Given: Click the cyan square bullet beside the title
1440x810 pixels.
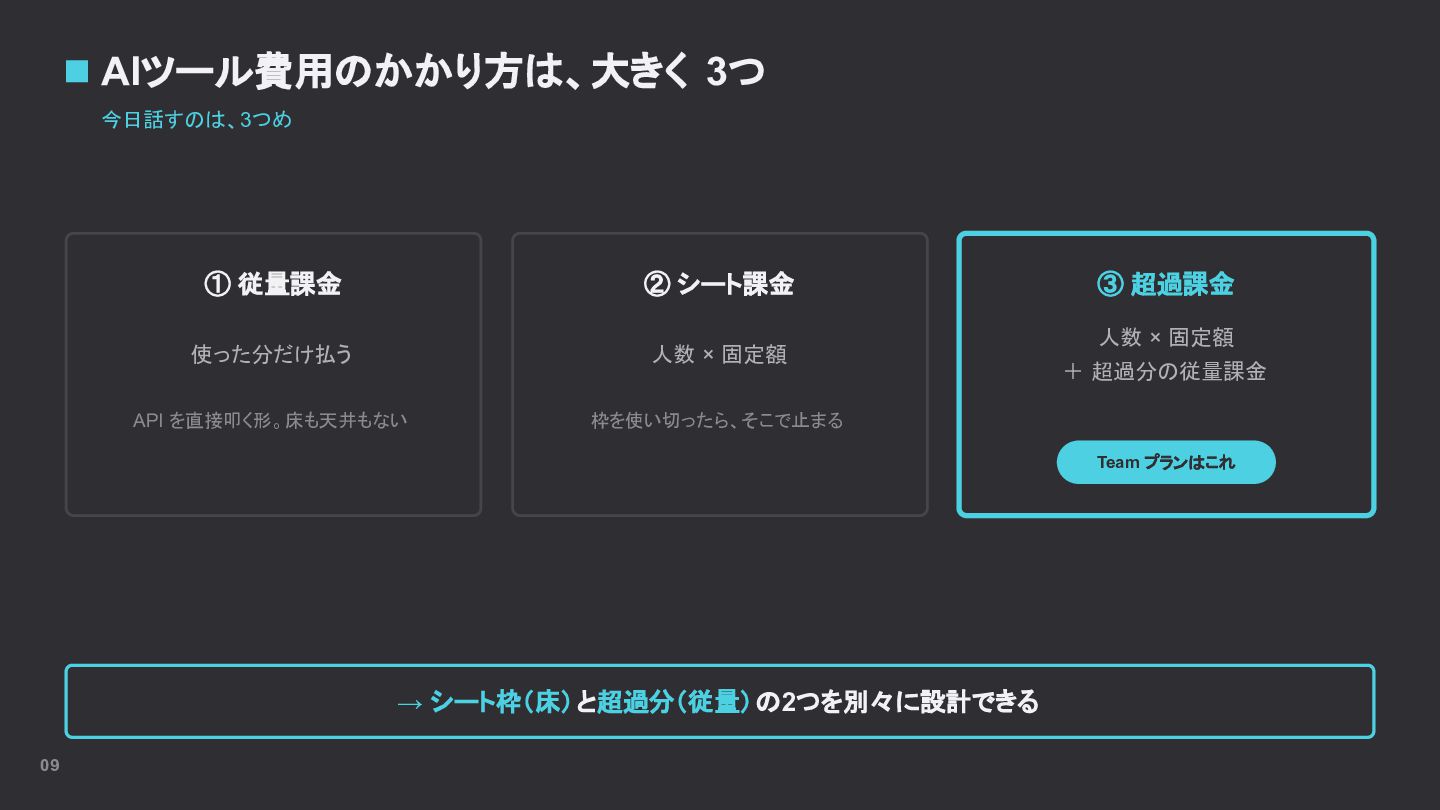Looking at the screenshot, I should pos(77,72).
